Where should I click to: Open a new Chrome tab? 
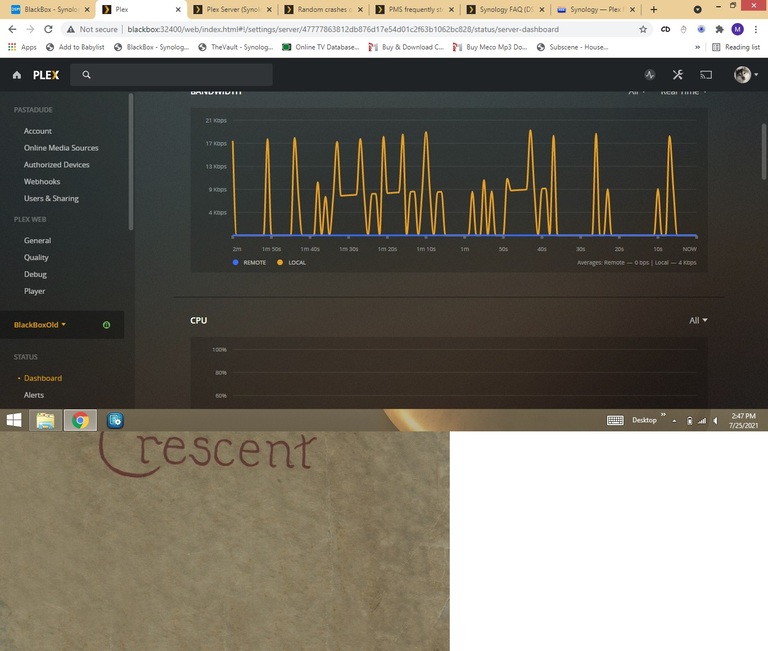[x=653, y=9]
